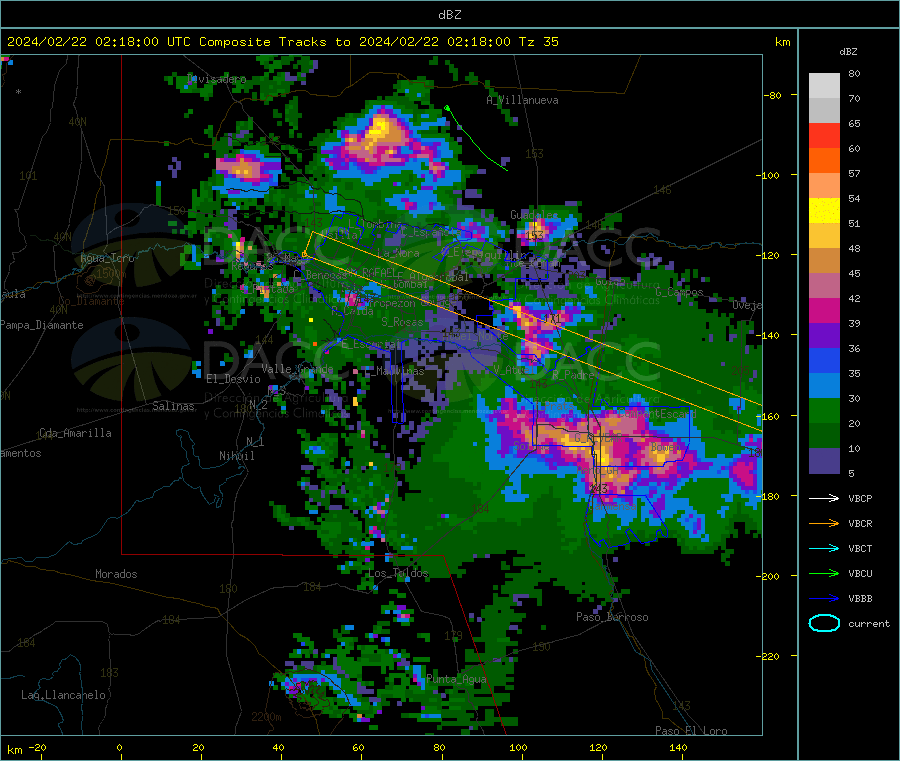Screen dimensions: 900x761
Task: Click the 'G_Campos' map label
Action: tap(679, 292)
